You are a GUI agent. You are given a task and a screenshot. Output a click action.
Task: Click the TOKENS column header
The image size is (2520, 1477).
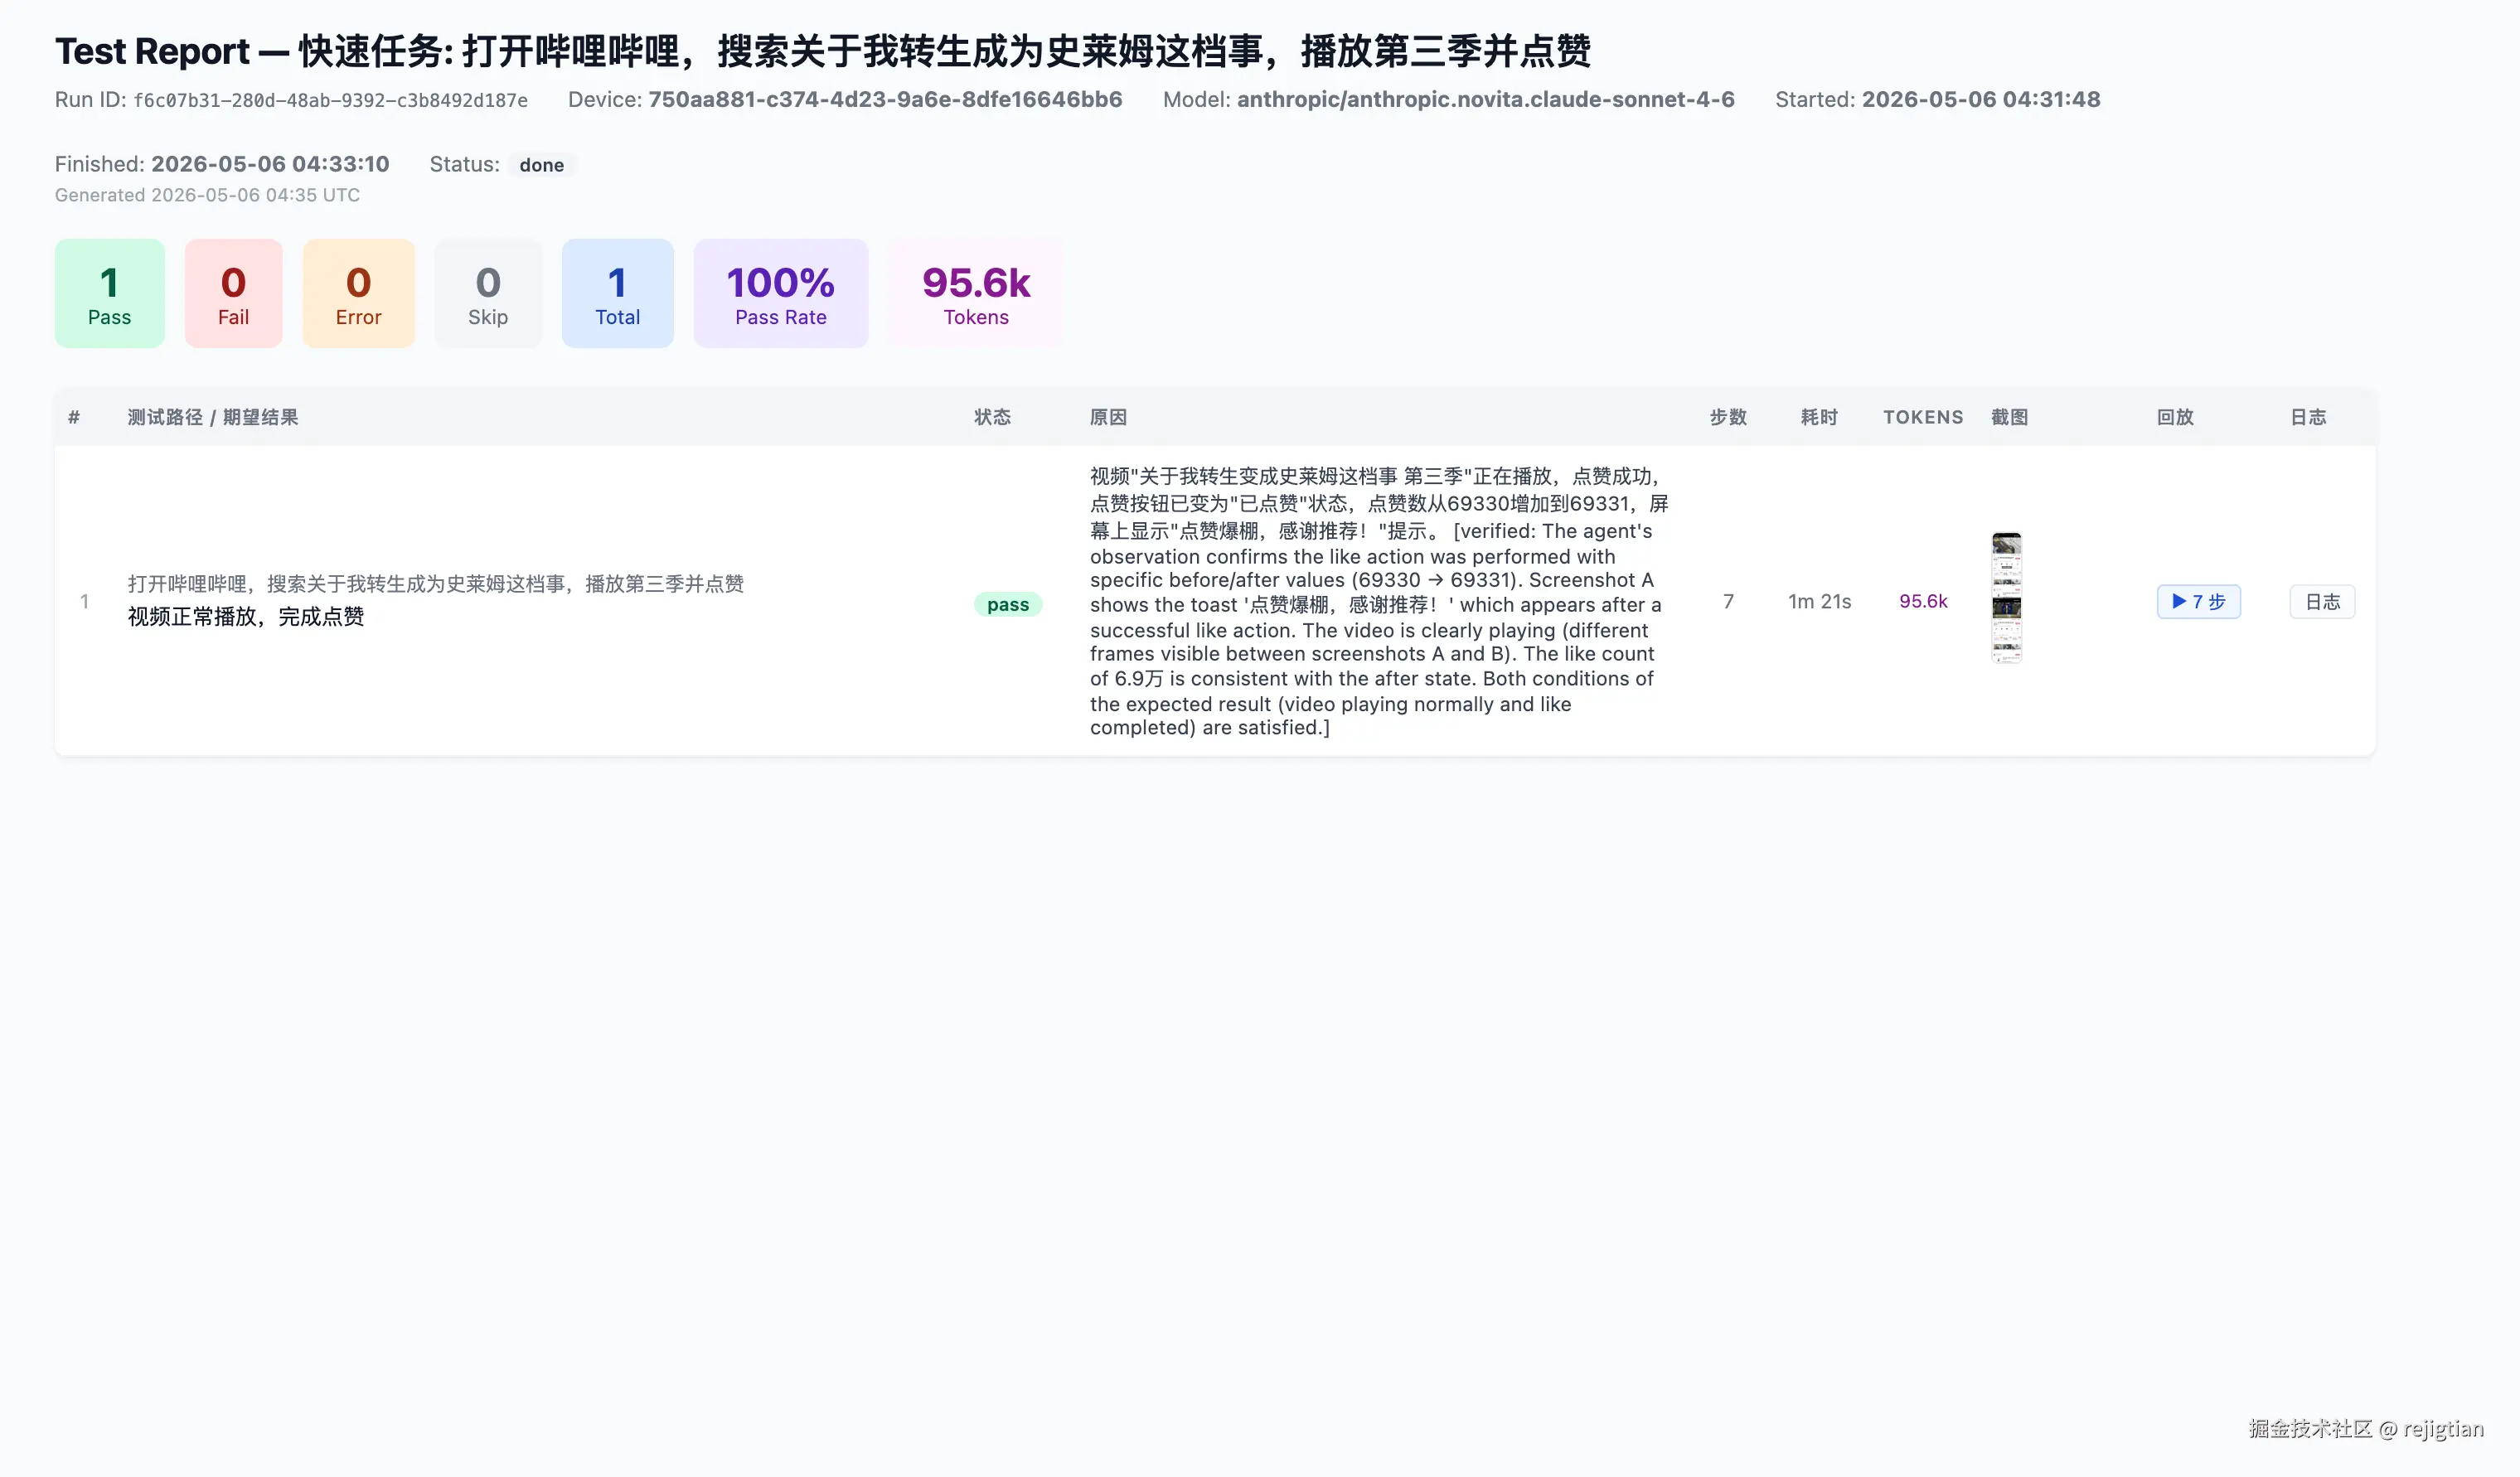pyautogui.click(x=1922, y=417)
